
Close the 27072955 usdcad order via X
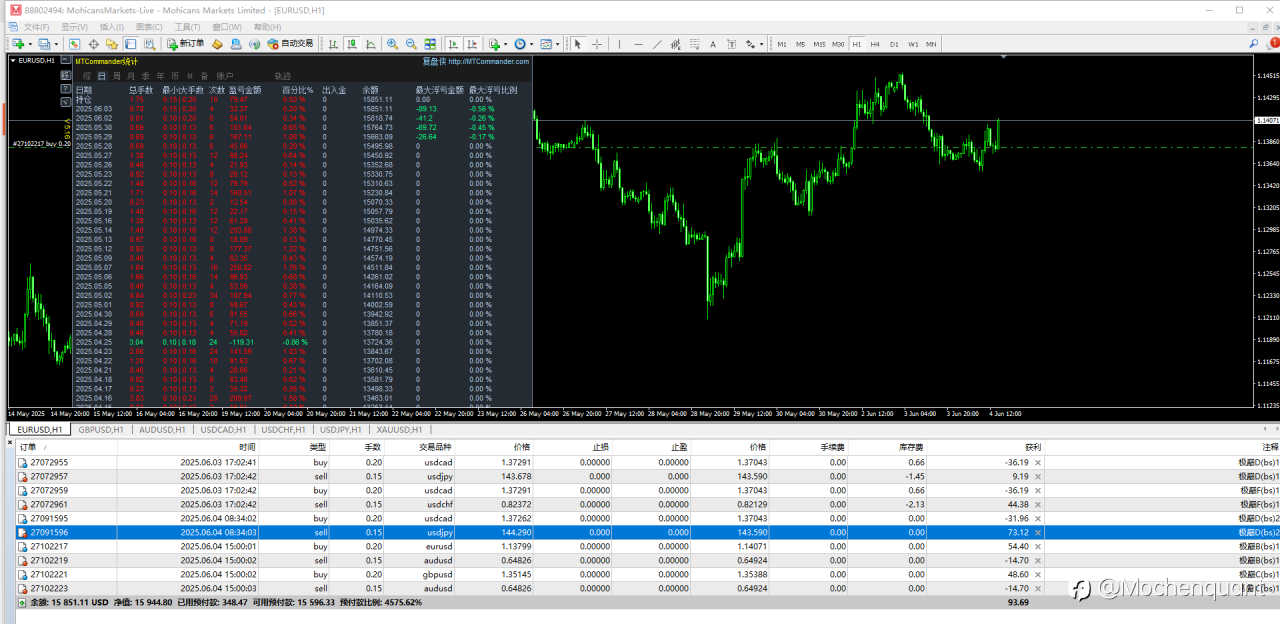pyautogui.click(x=1037, y=463)
